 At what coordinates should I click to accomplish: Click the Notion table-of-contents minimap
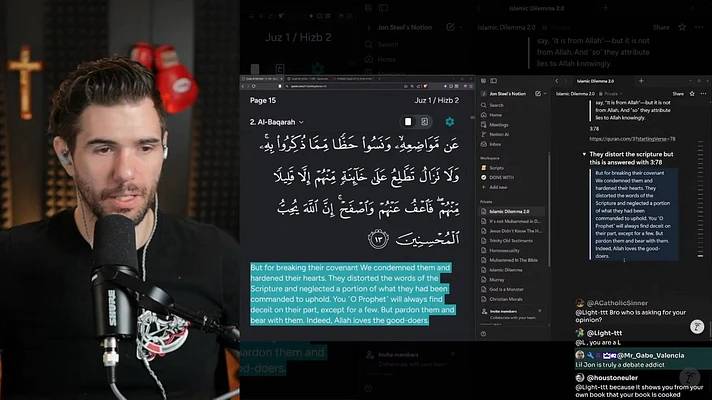[701, 199]
